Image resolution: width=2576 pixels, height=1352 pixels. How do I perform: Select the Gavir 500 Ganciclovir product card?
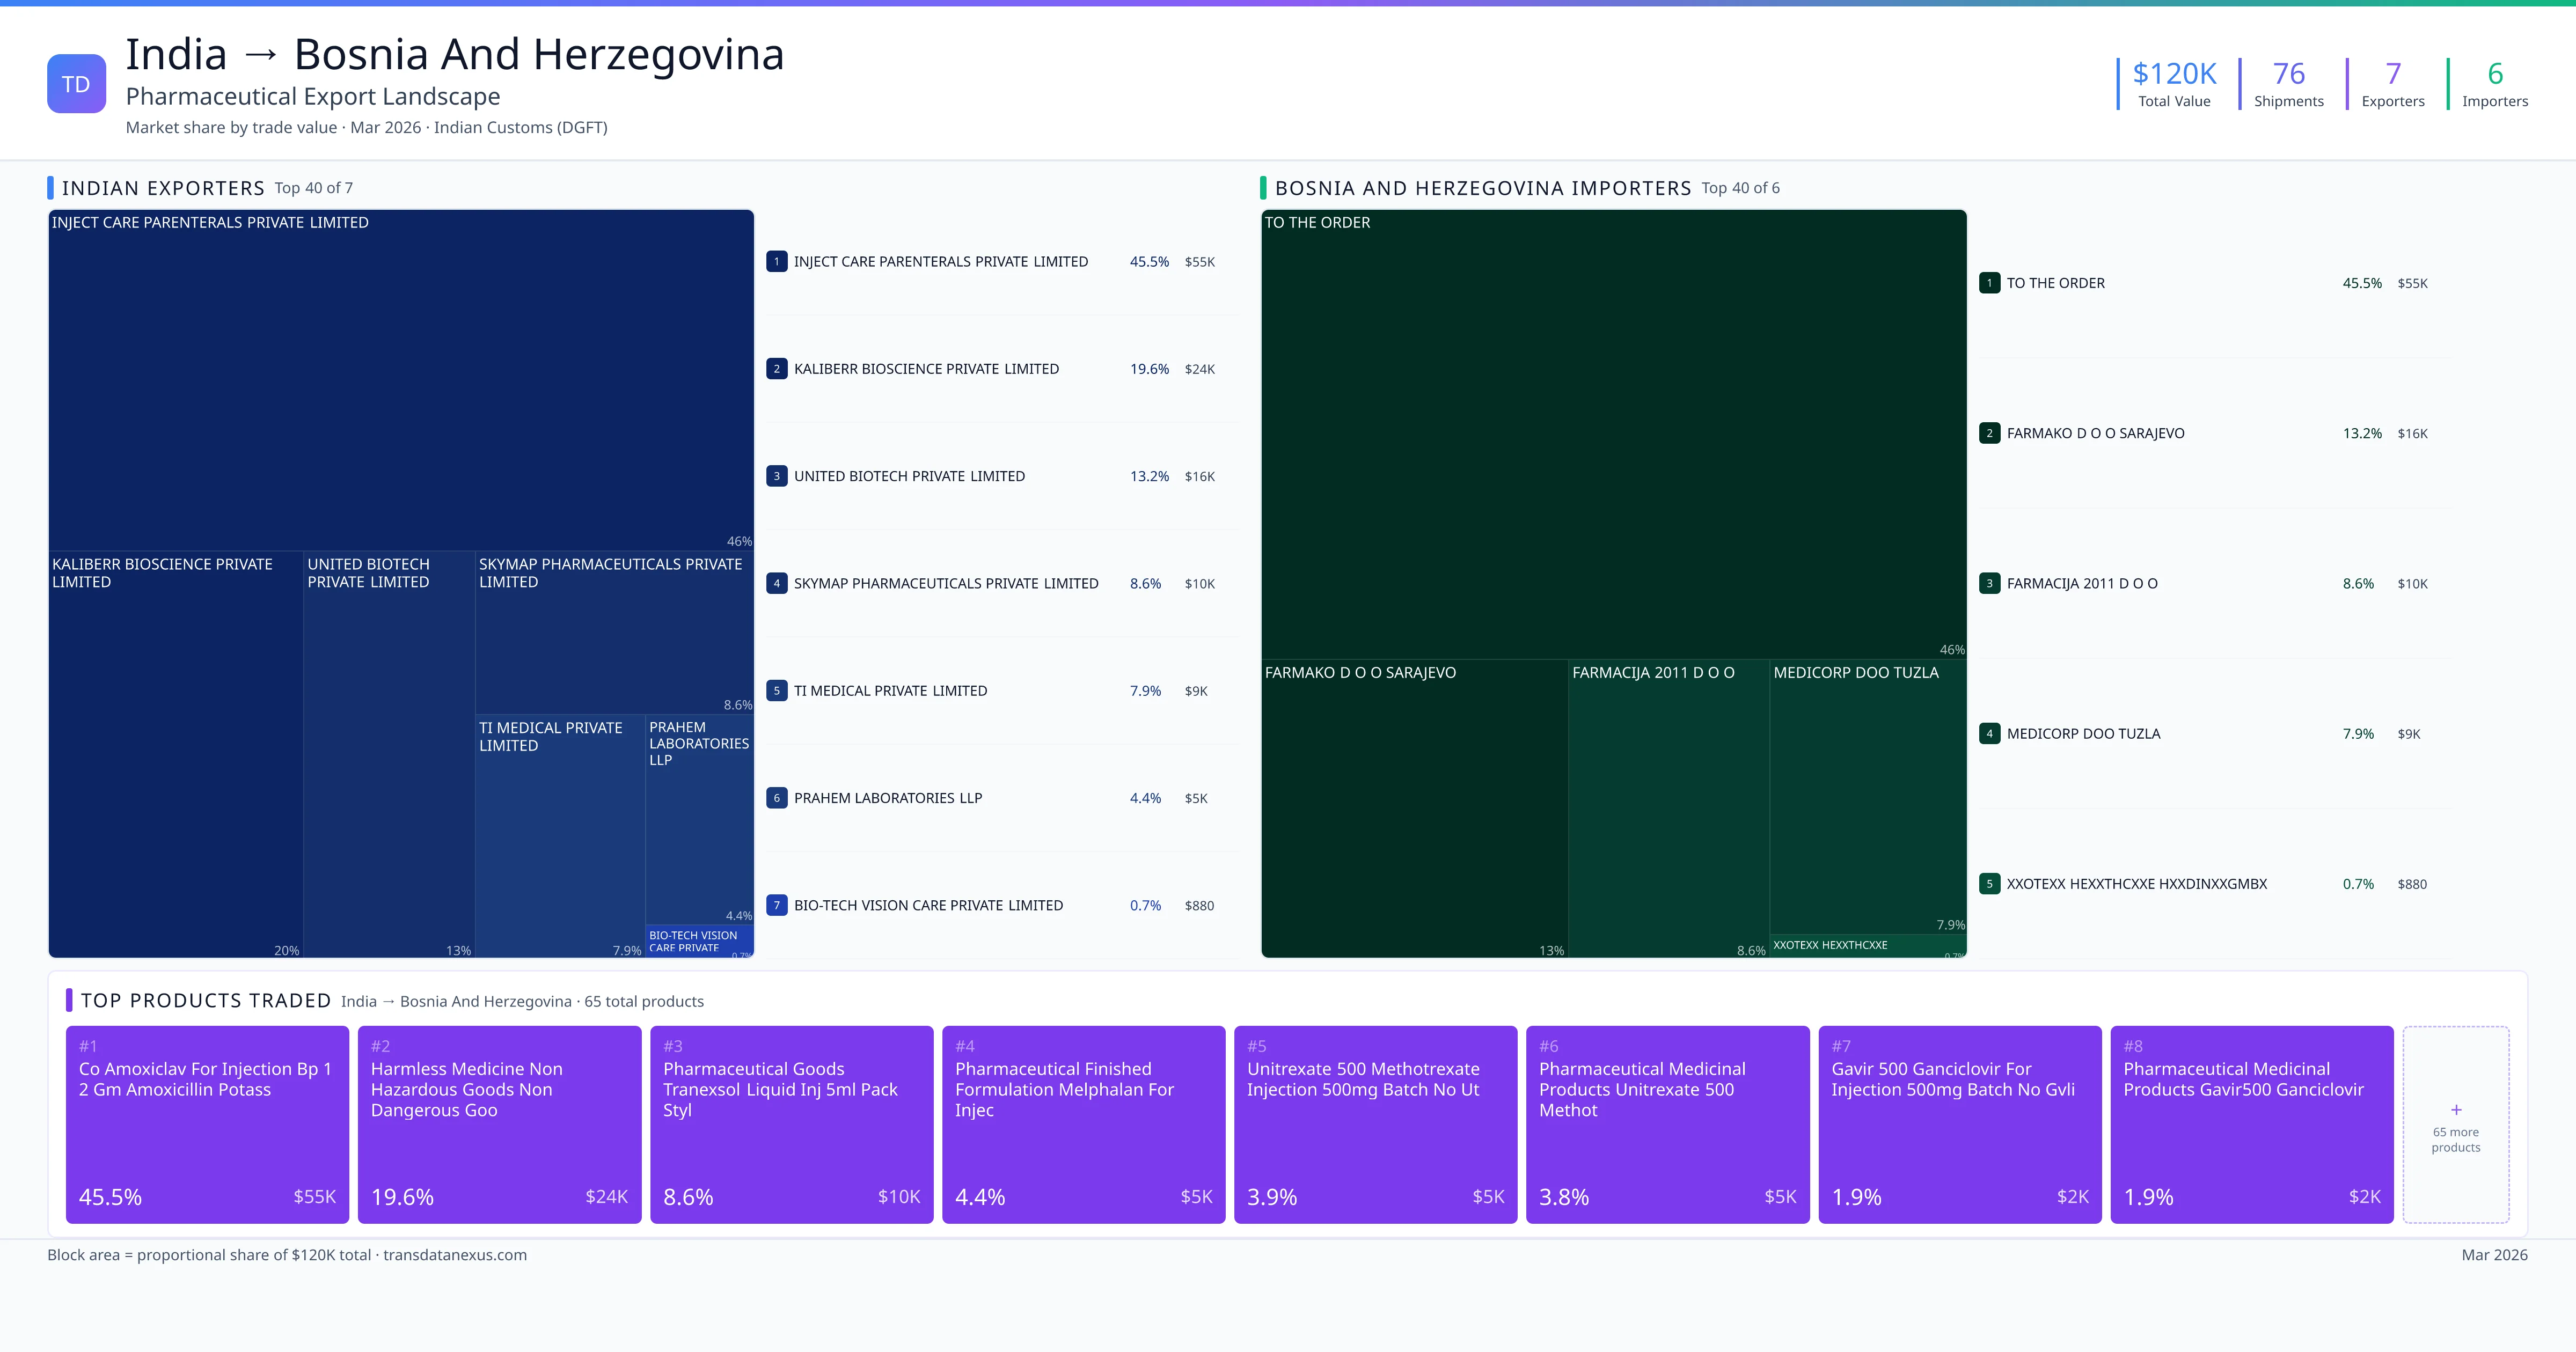click(x=1960, y=1124)
